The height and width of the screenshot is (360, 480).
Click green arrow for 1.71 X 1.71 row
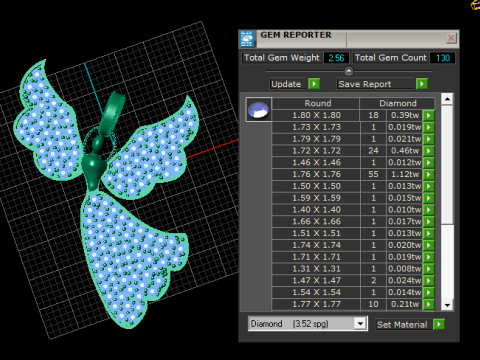[429, 257]
